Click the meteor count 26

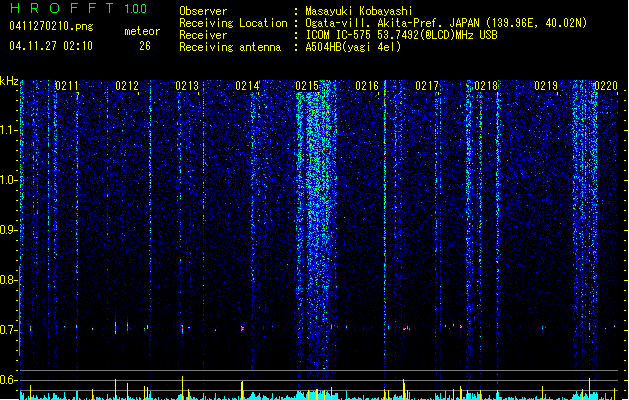click(x=145, y=46)
